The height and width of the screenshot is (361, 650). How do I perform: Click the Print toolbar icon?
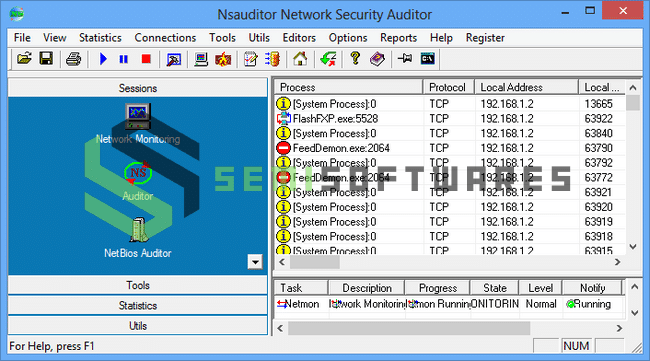(x=73, y=59)
